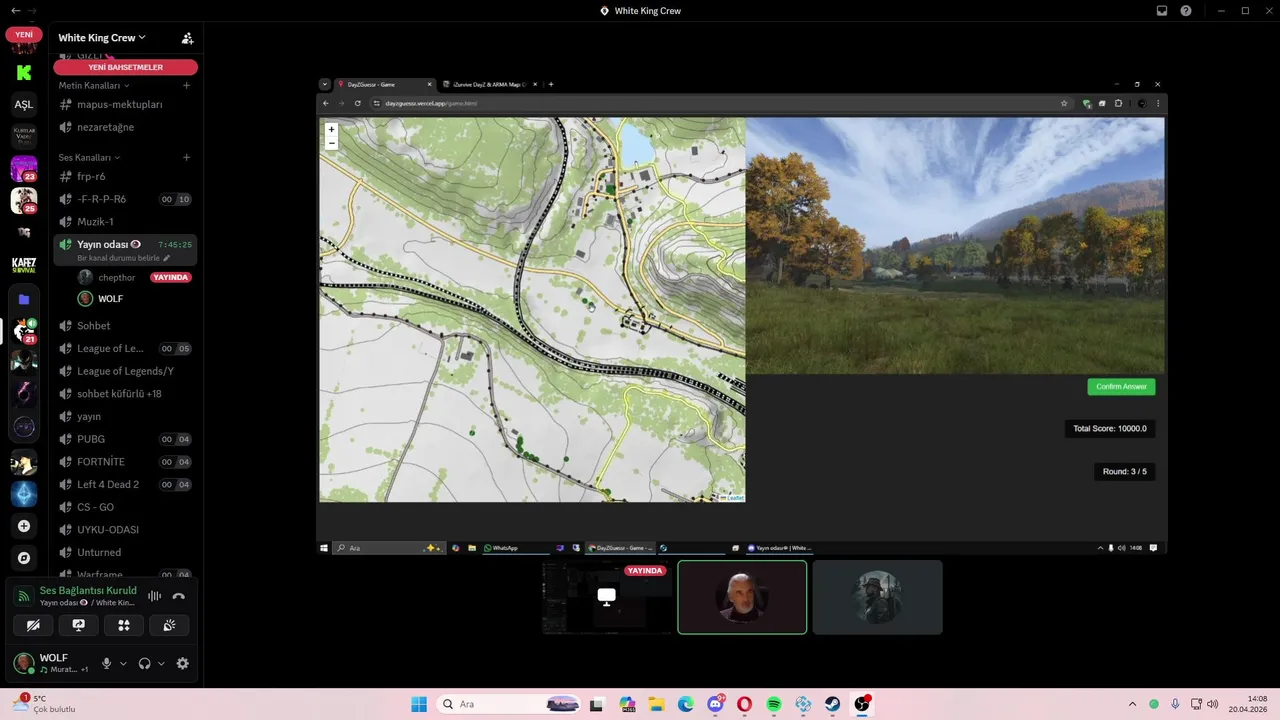This screenshot has height=720, width=1280.
Task: Open the Discover servers compass icon
Action: coord(24,558)
